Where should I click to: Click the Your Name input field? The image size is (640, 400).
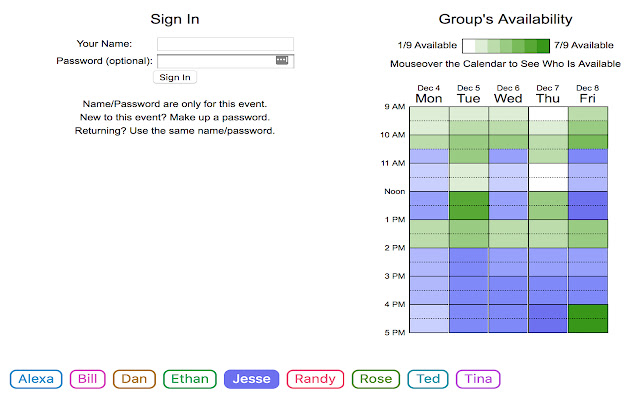click(225, 44)
